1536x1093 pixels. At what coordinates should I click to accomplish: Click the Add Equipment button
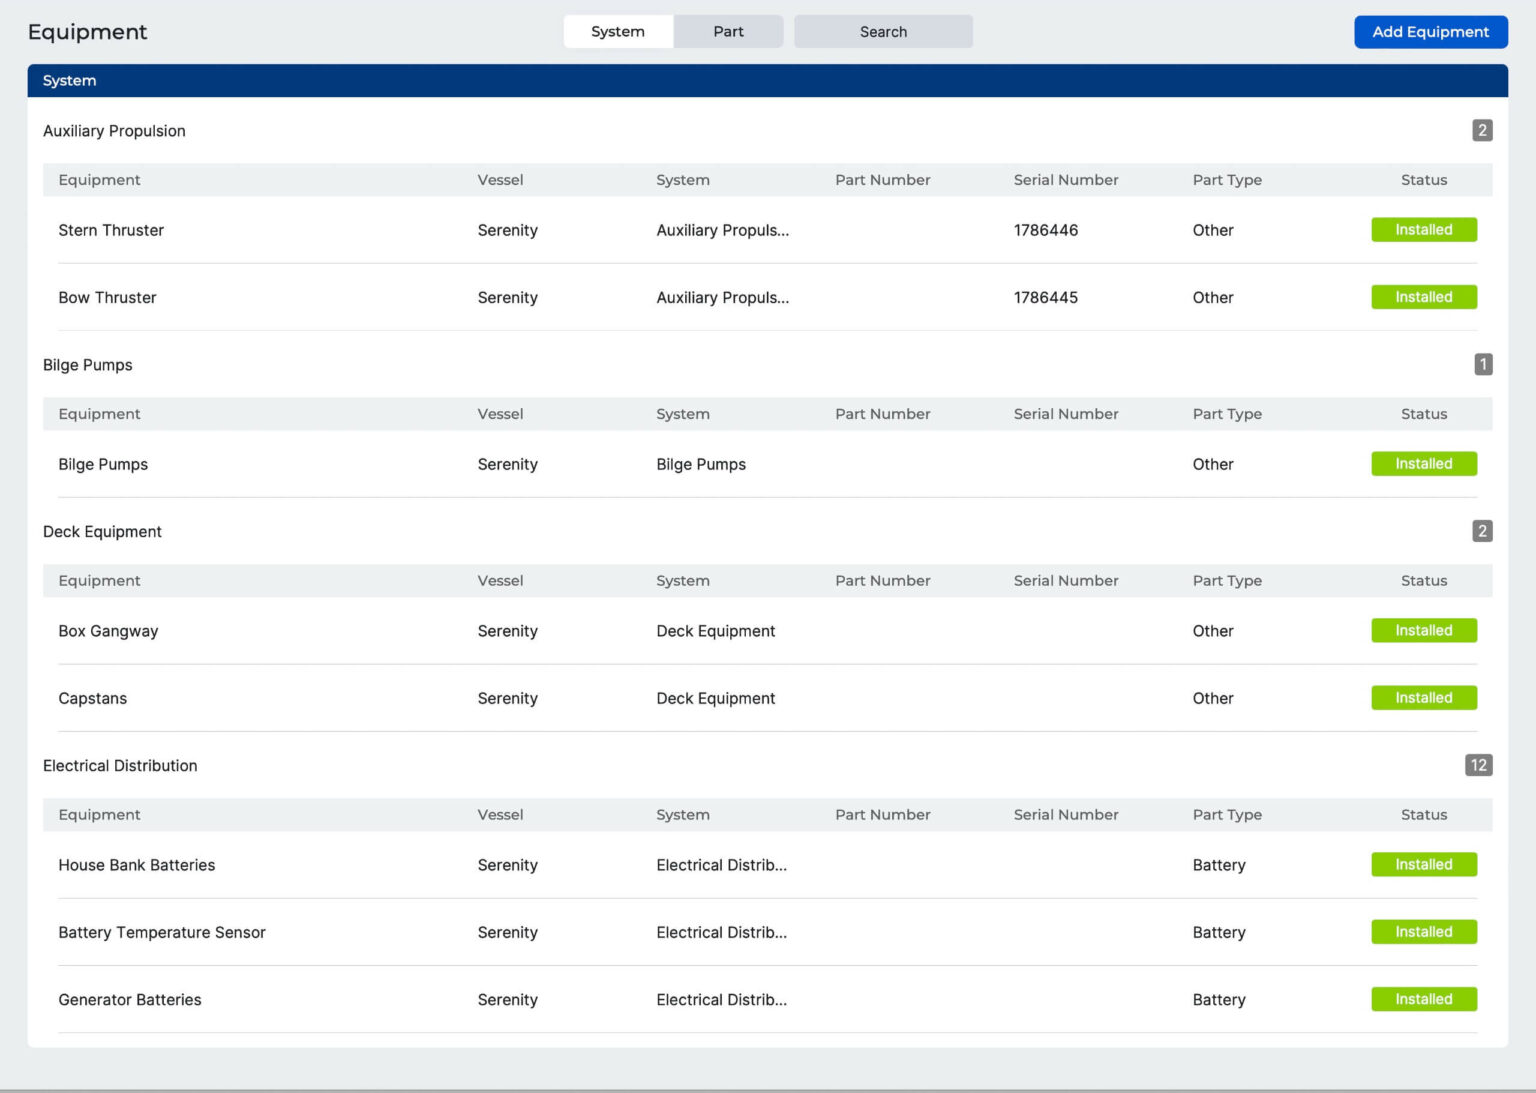[x=1430, y=31]
